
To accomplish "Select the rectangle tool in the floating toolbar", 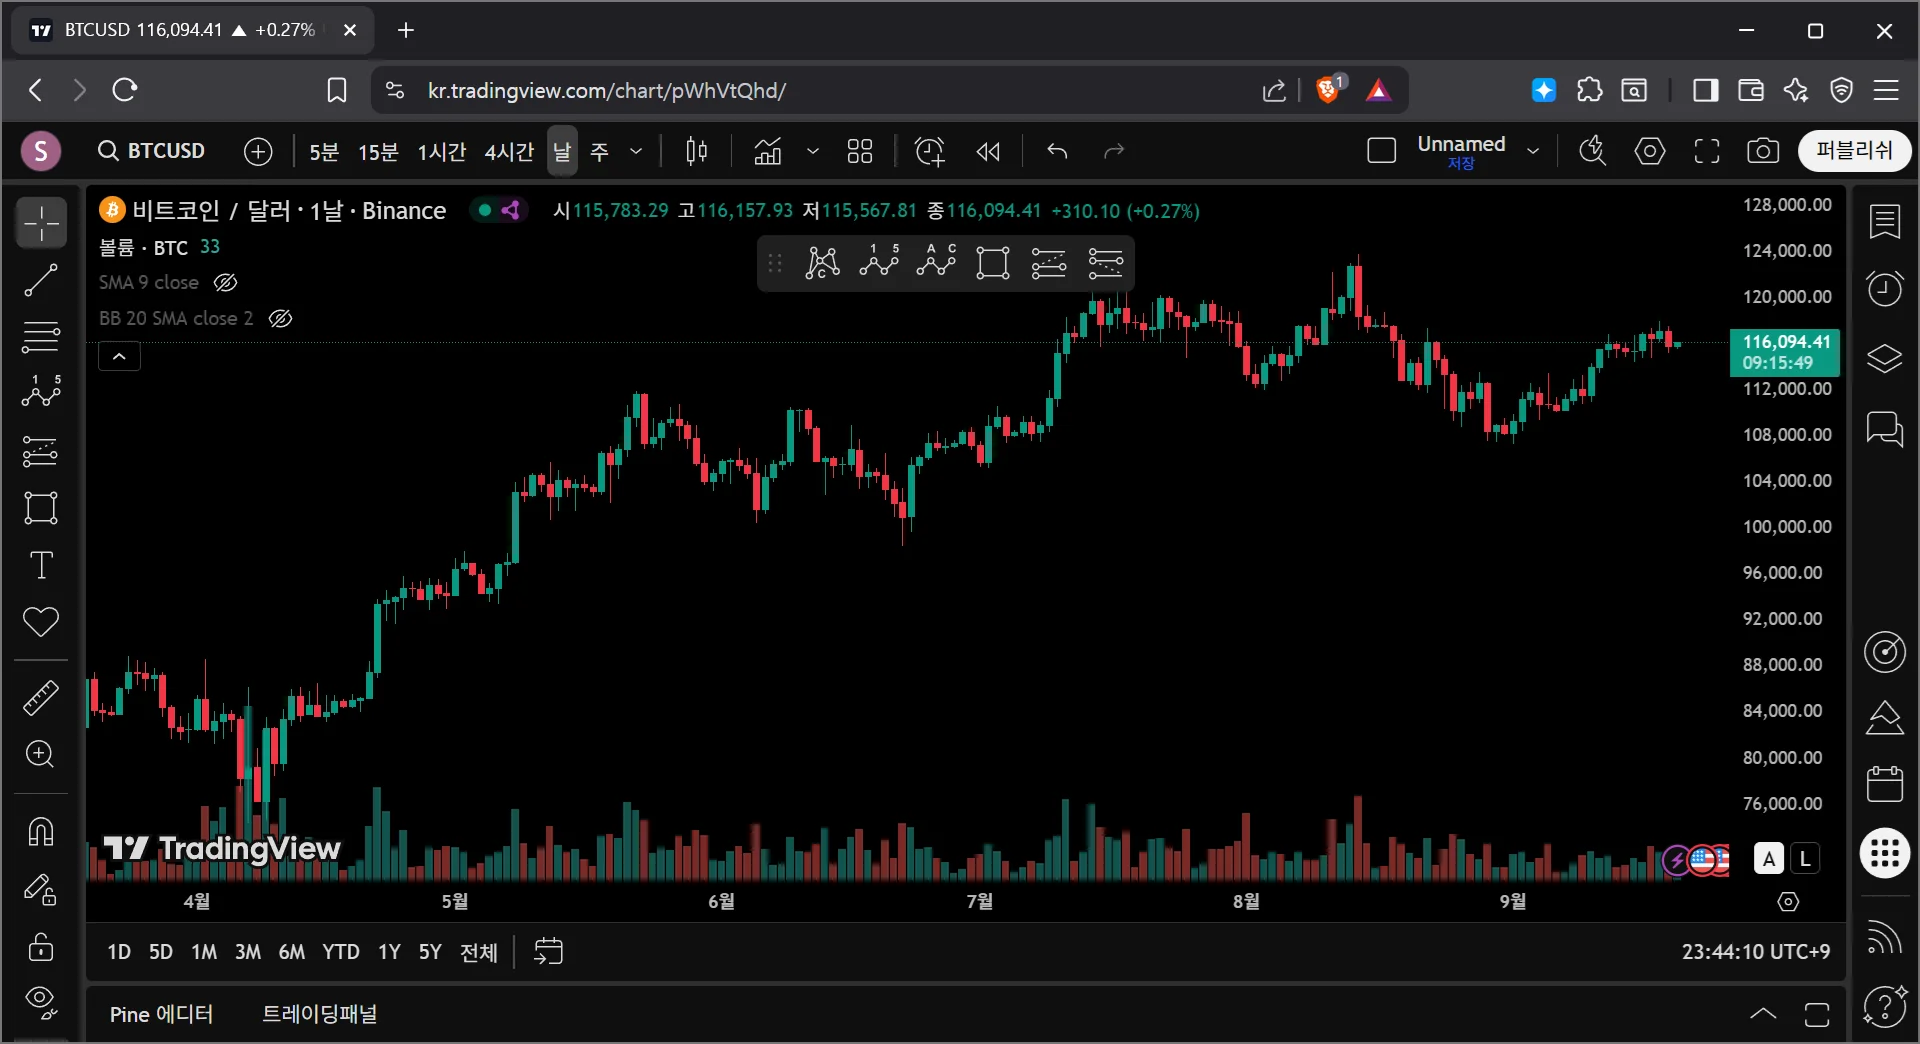I will coord(992,263).
